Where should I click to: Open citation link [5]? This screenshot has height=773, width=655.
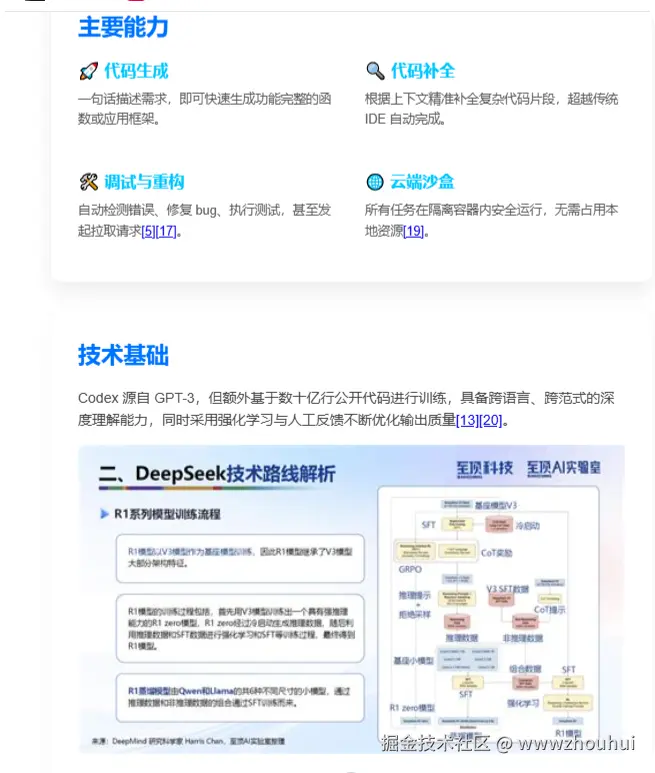[148, 231]
